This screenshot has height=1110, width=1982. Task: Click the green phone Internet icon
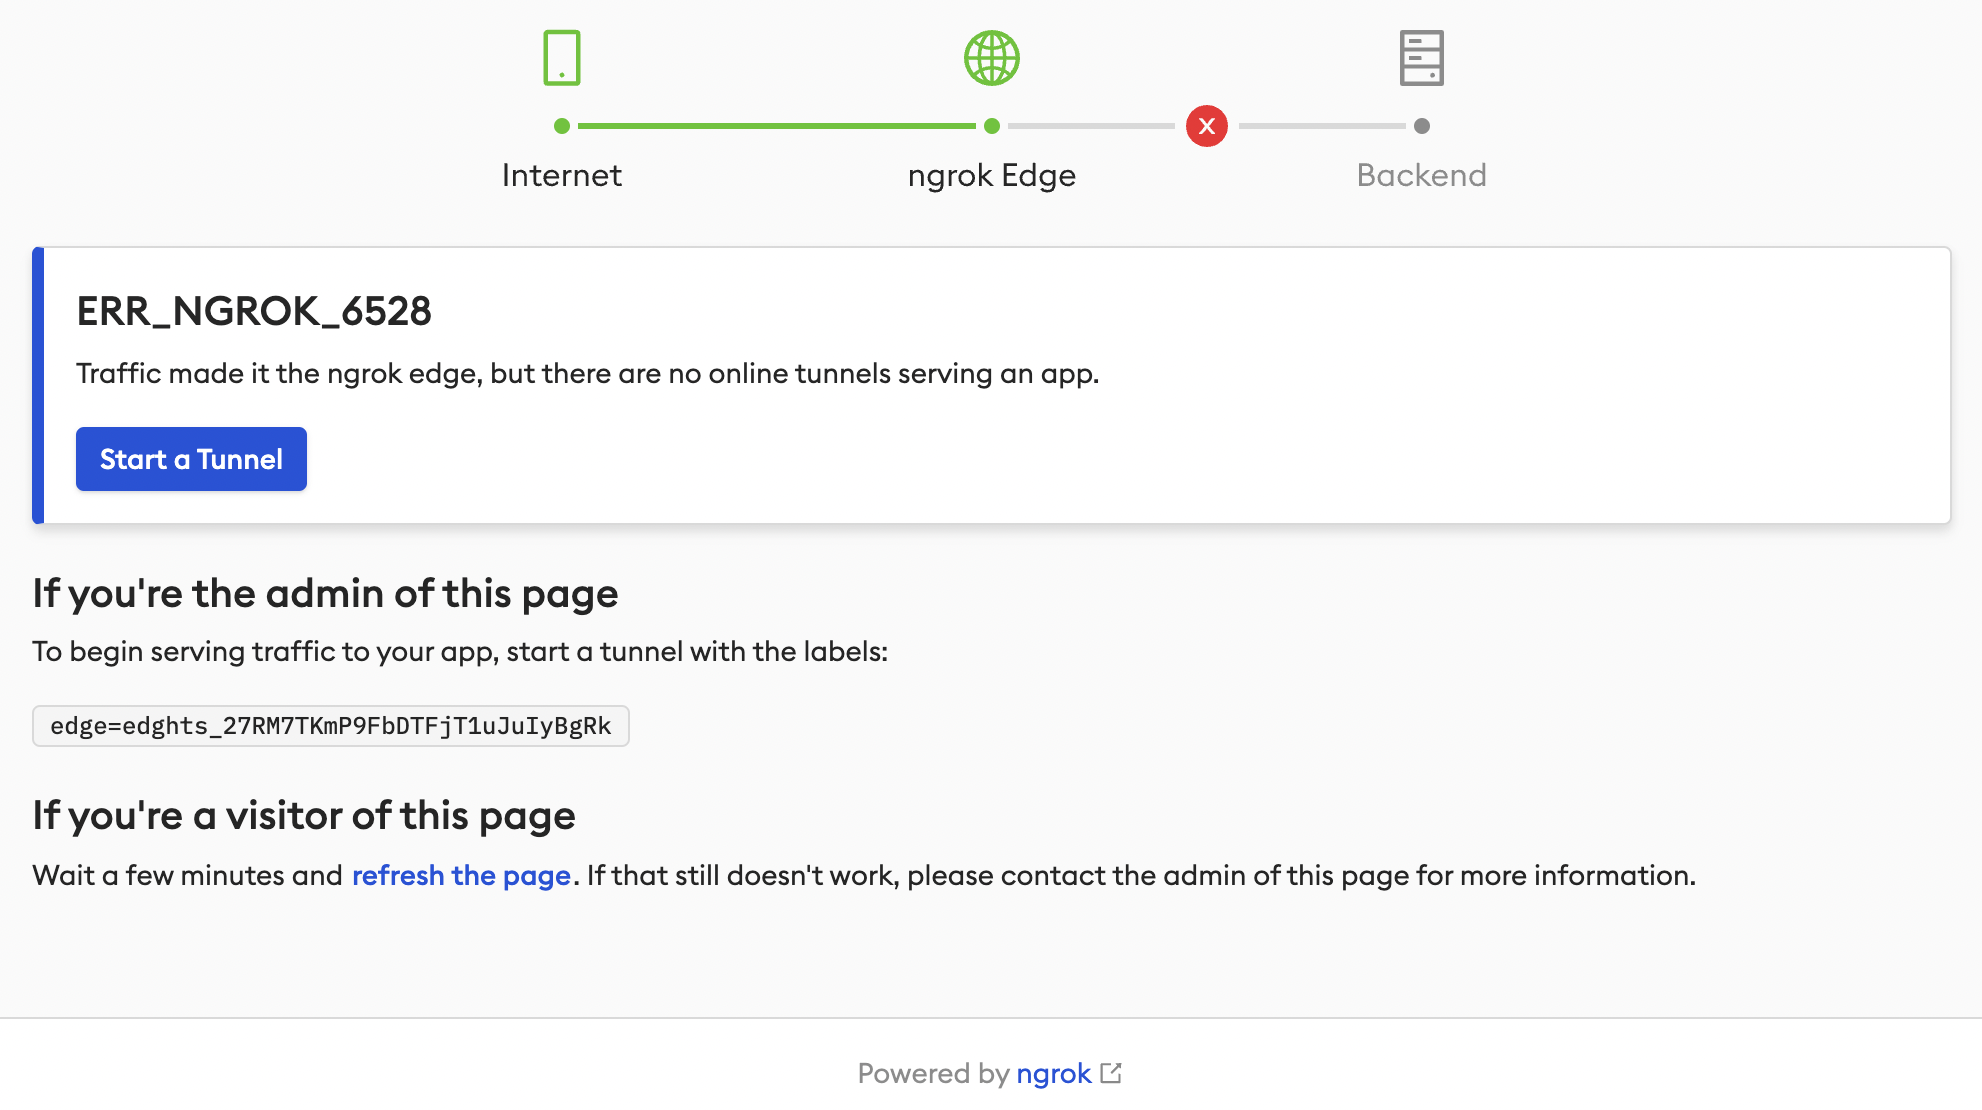[x=562, y=57]
